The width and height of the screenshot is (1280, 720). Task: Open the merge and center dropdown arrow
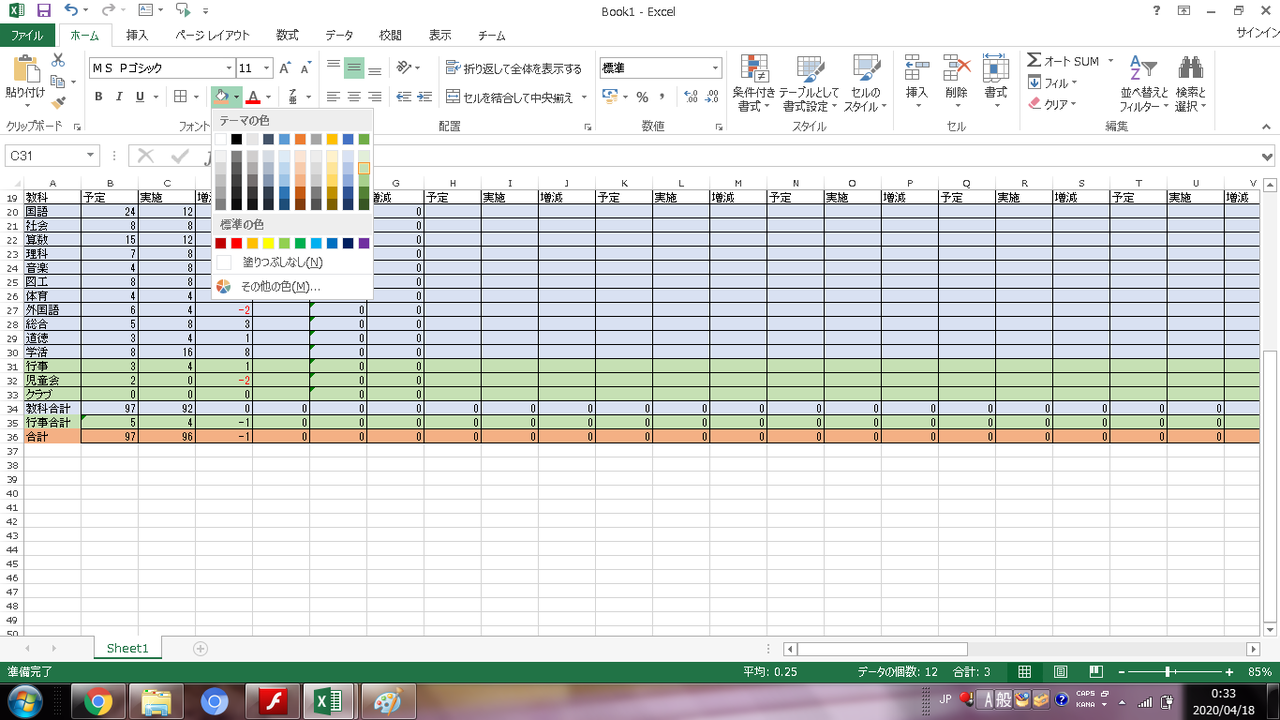[585, 98]
